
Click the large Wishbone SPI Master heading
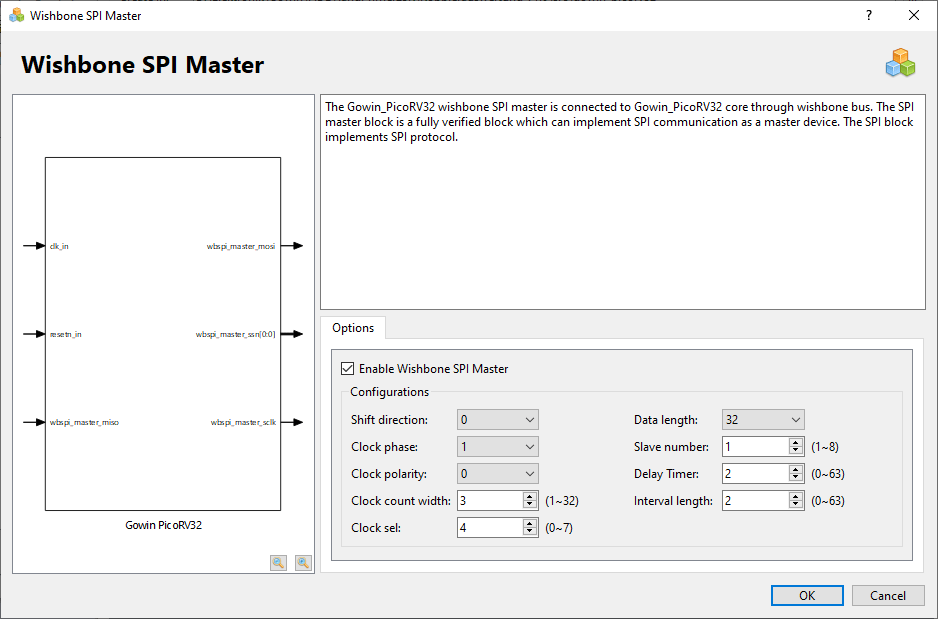[x=142, y=65]
